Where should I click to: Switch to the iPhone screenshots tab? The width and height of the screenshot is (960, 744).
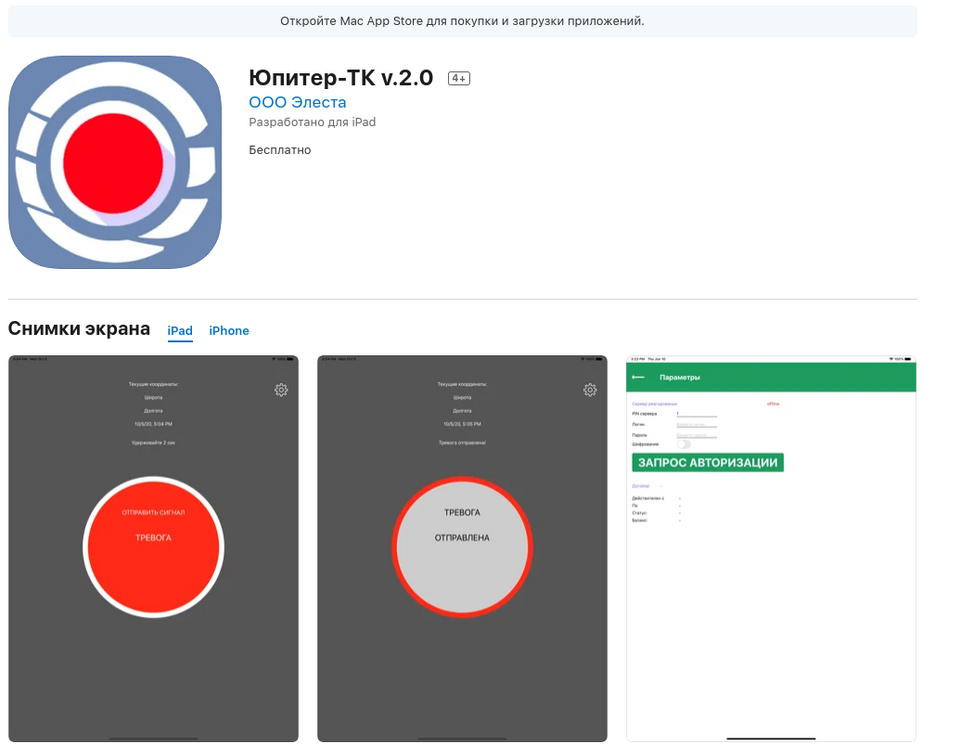tap(229, 331)
